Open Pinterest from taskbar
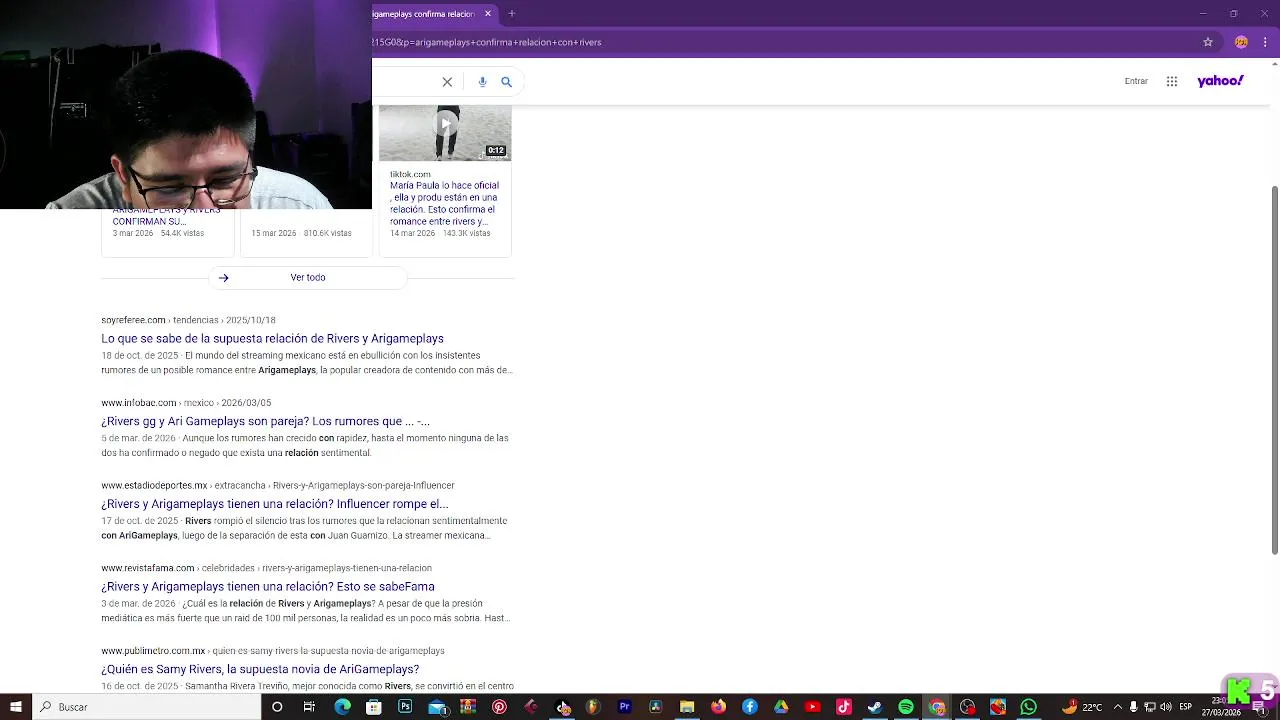 [x=499, y=707]
